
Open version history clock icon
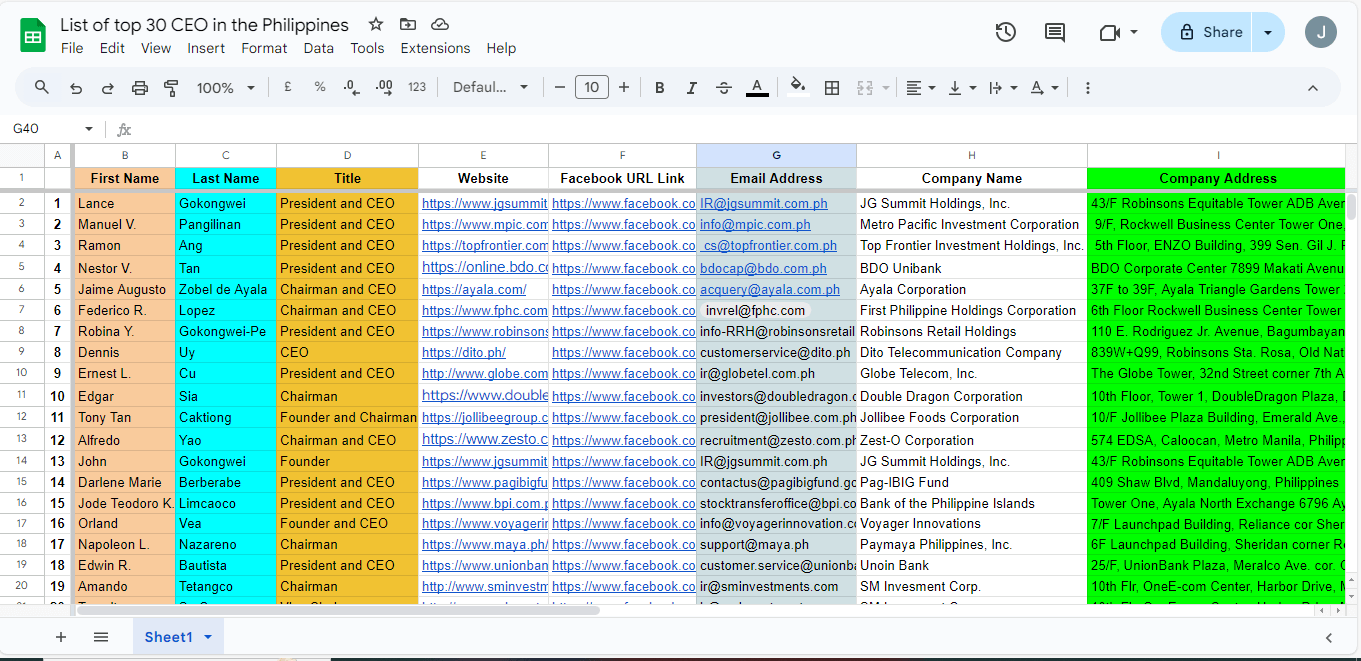coord(1006,32)
